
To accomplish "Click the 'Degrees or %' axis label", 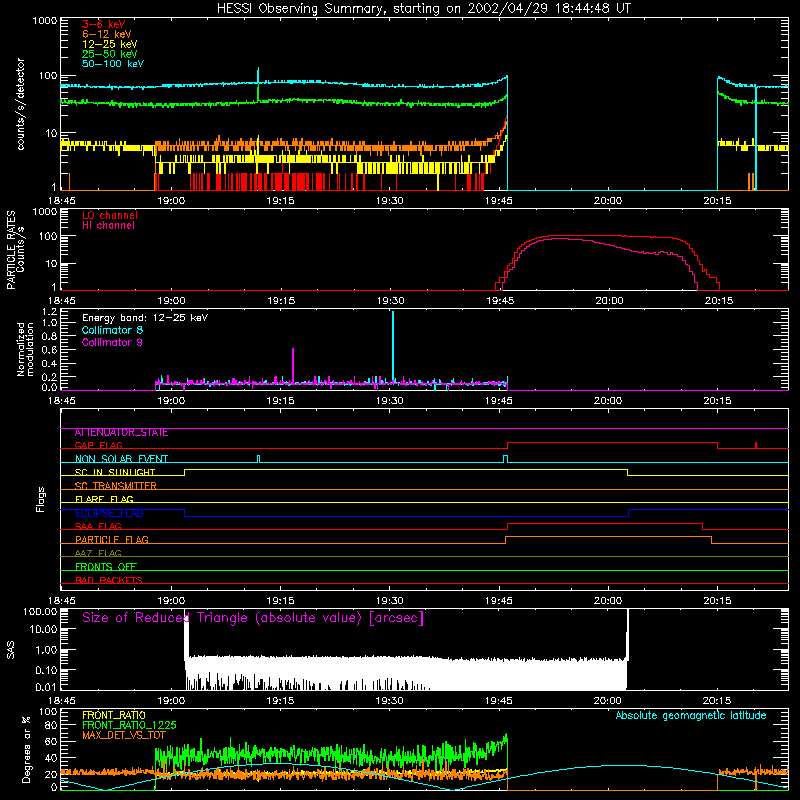I will pyautogui.click(x=26, y=749).
